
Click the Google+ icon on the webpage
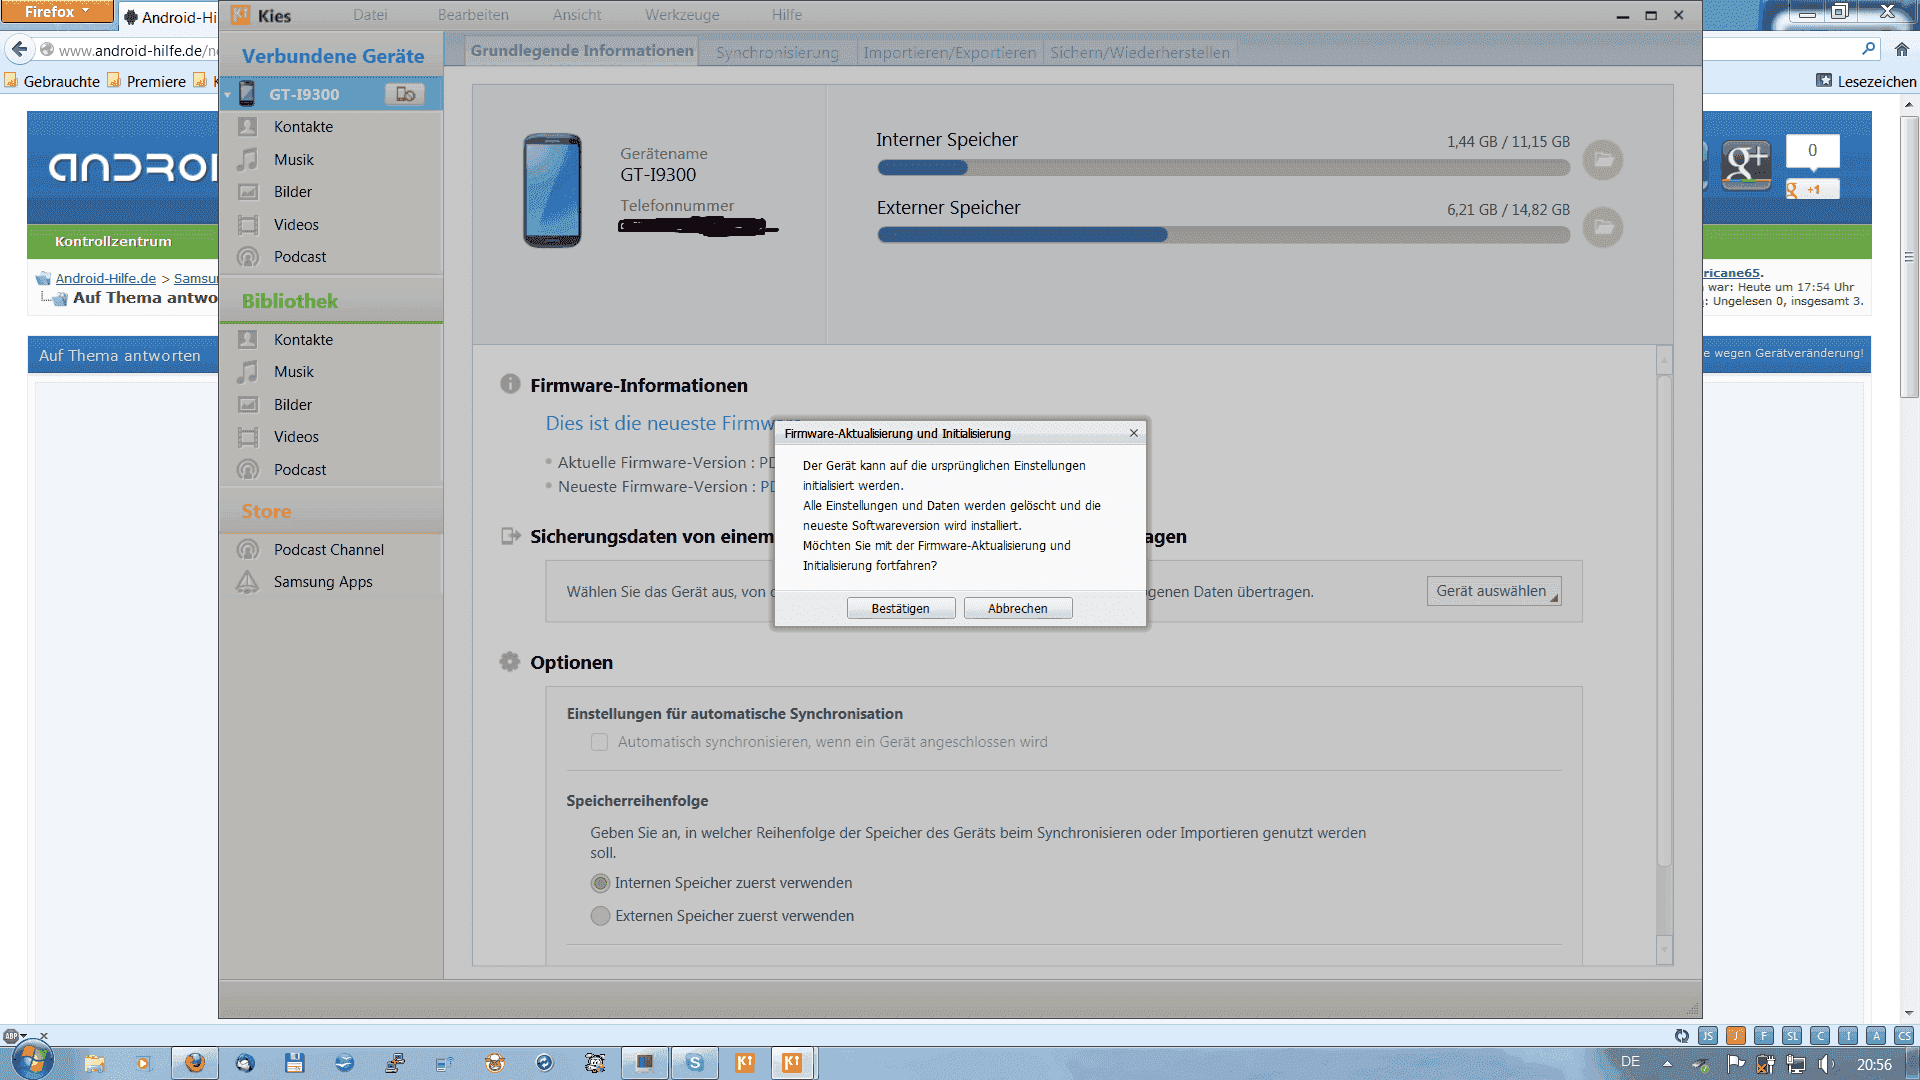[1746, 165]
